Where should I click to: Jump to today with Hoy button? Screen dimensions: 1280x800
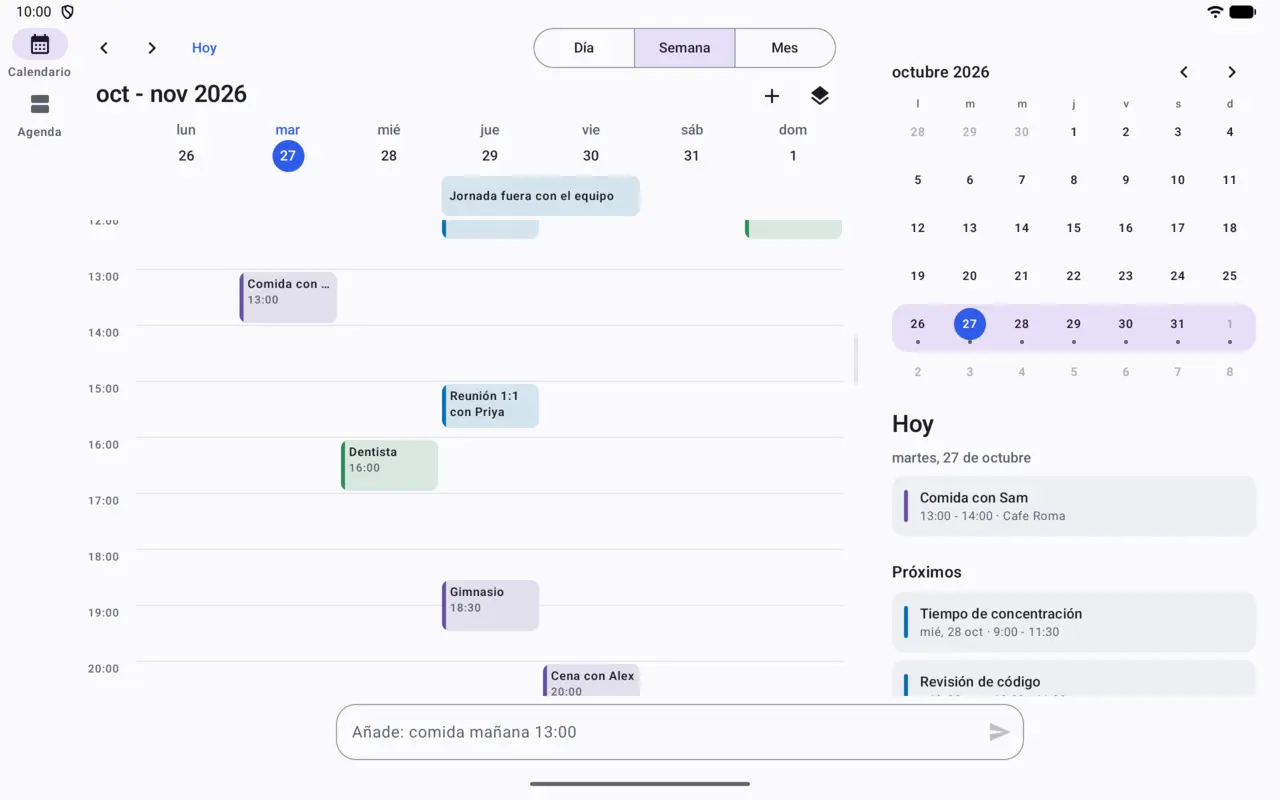pyautogui.click(x=204, y=48)
